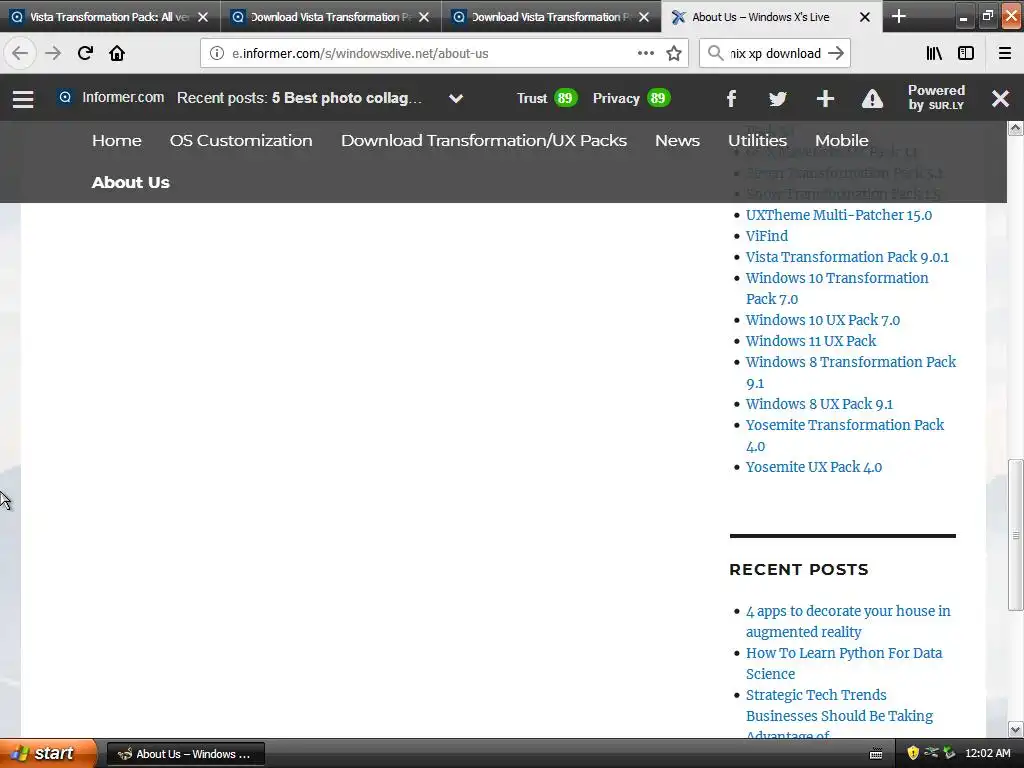Open Windows 8 UX Pack 9.1 link
Viewport: 1024px width, 768px height.
click(819, 404)
